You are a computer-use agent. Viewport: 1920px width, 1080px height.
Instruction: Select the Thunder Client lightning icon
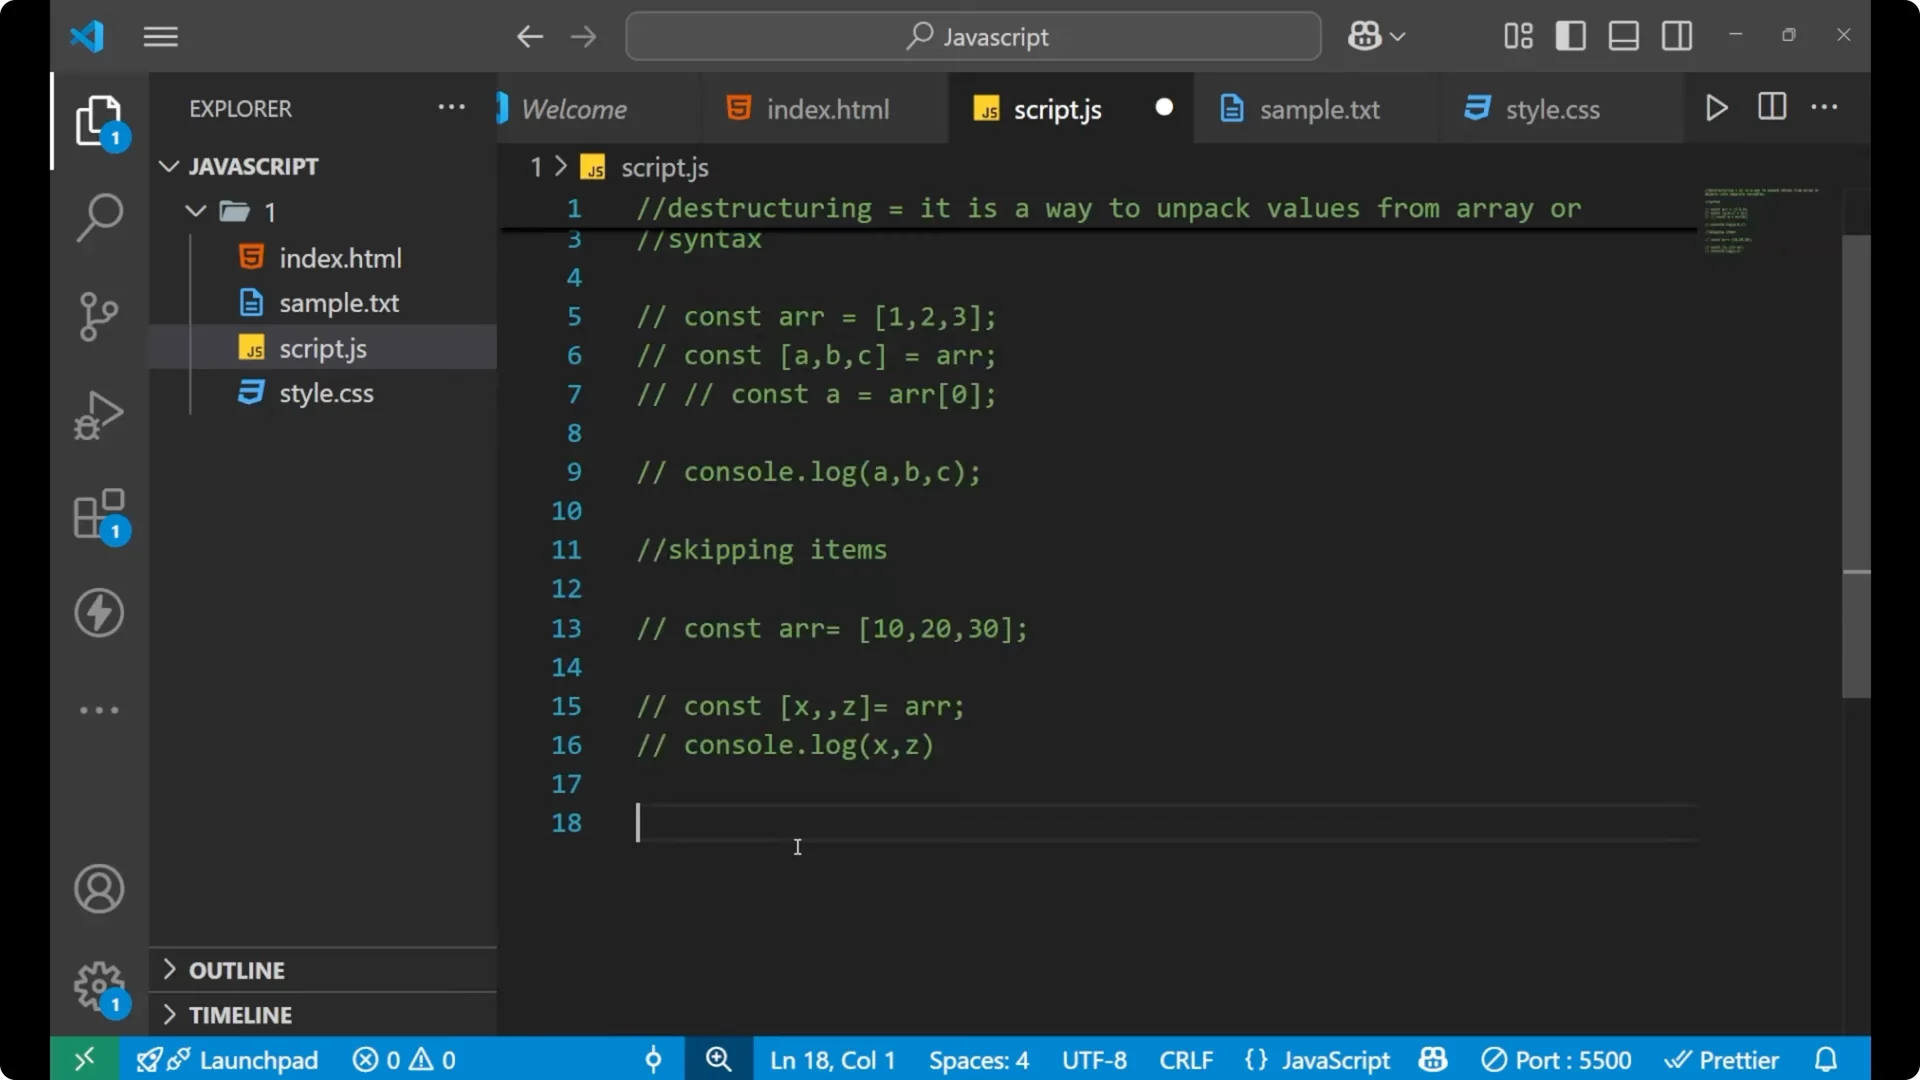coord(98,613)
